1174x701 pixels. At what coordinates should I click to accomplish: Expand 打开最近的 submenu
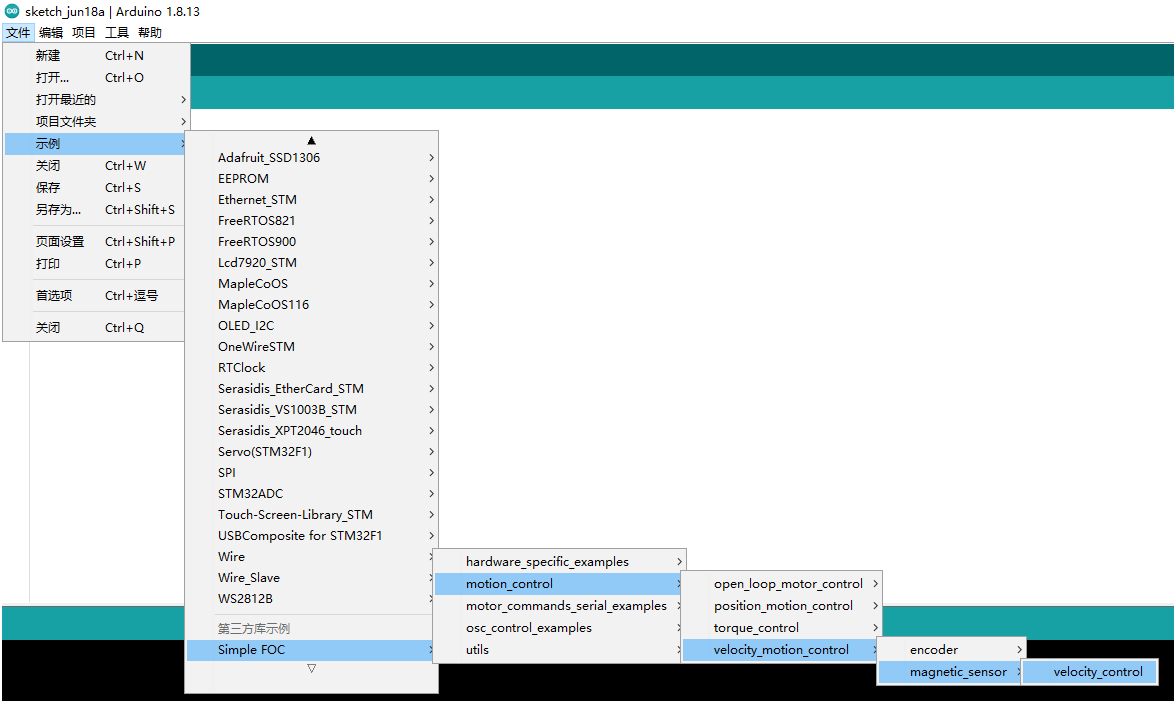96,100
